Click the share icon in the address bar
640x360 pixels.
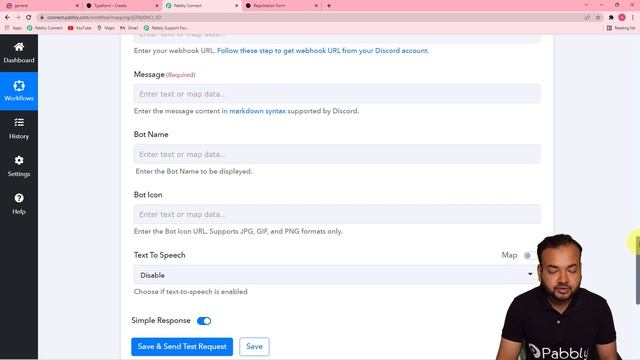click(x=587, y=18)
